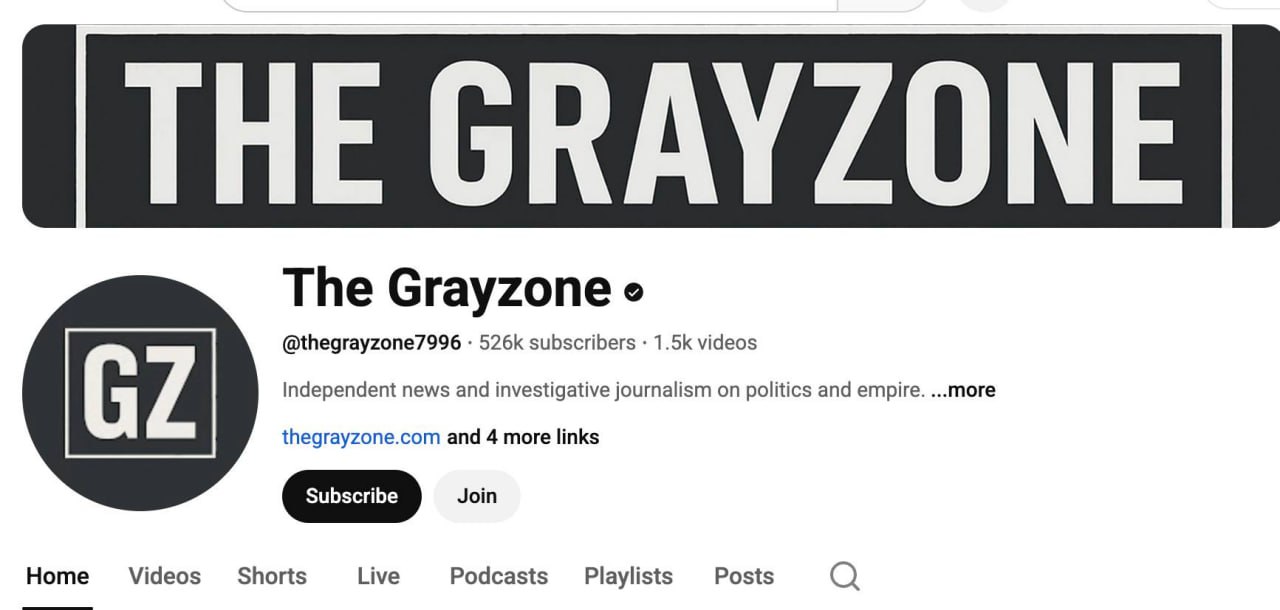
Task: View the Playlists tab
Action: click(x=628, y=576)
